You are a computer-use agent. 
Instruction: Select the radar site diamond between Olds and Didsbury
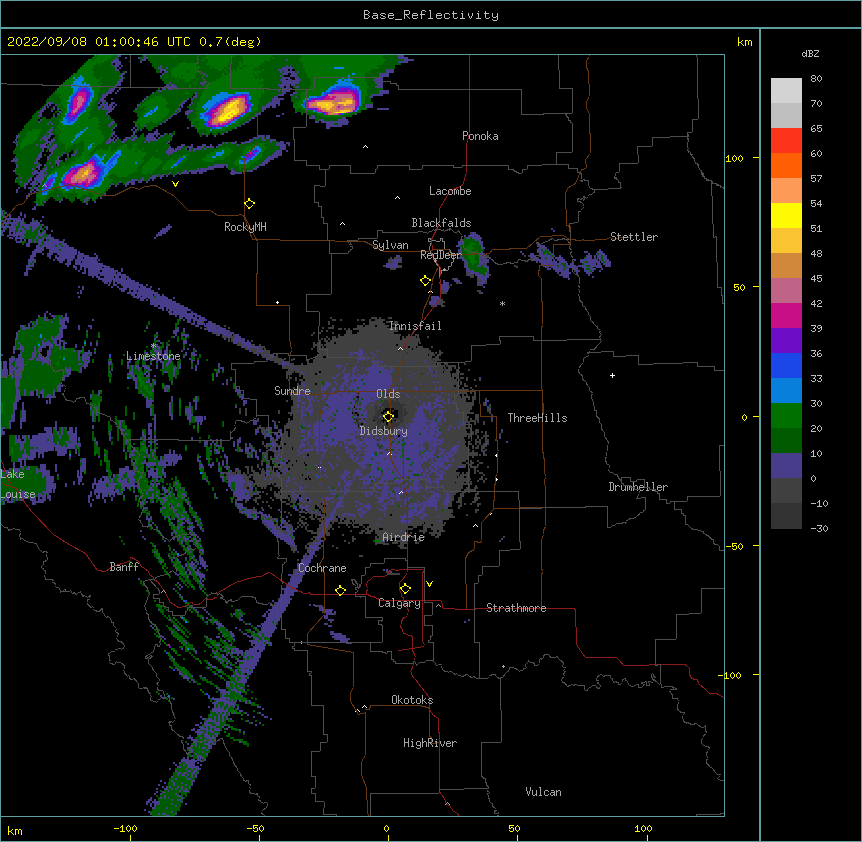point(388,417)
